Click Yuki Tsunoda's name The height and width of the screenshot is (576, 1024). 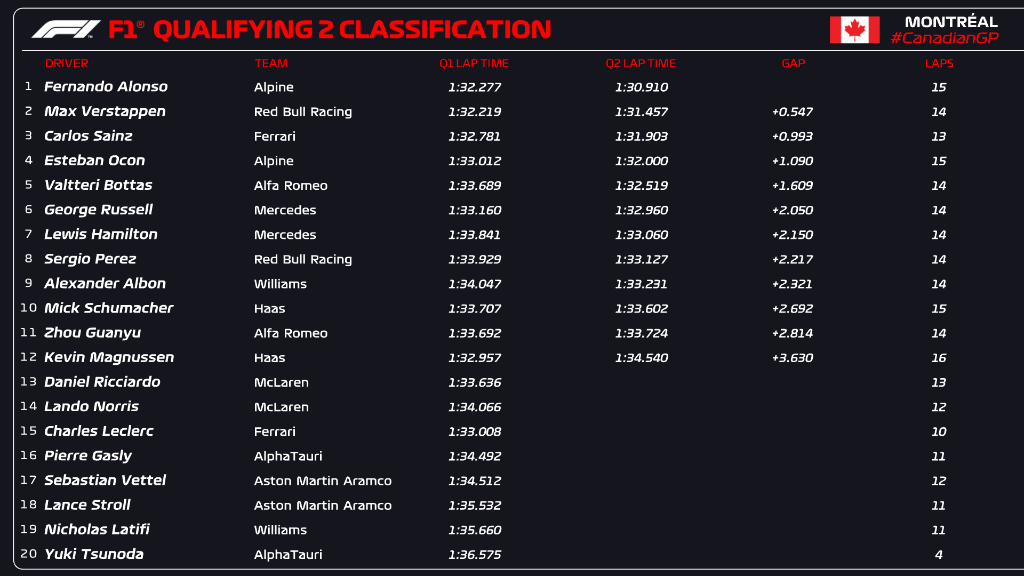pyautogui.click(x=94, y=554)
